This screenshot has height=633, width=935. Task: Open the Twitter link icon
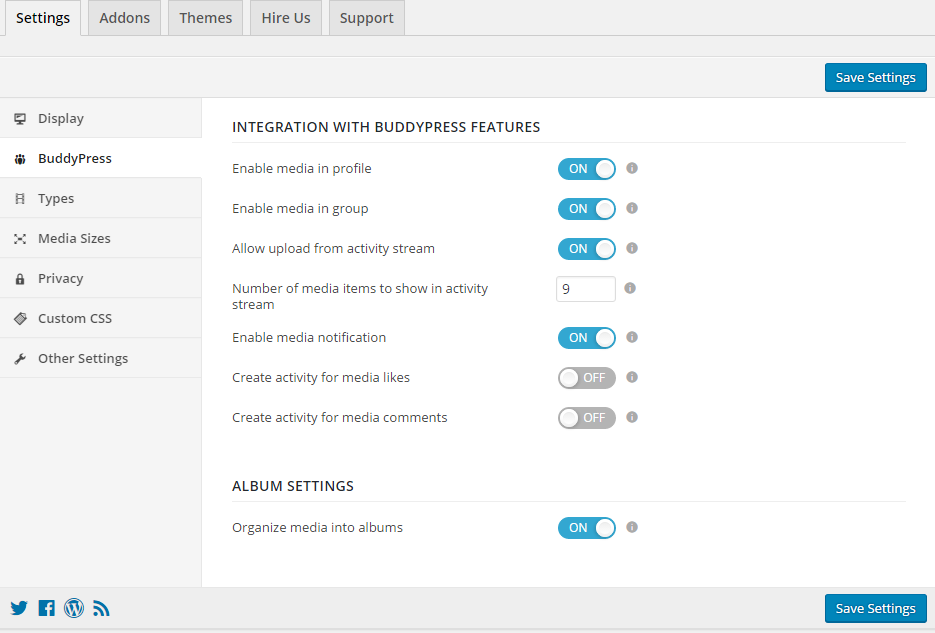pyautogui.click(x=19, y=608)
